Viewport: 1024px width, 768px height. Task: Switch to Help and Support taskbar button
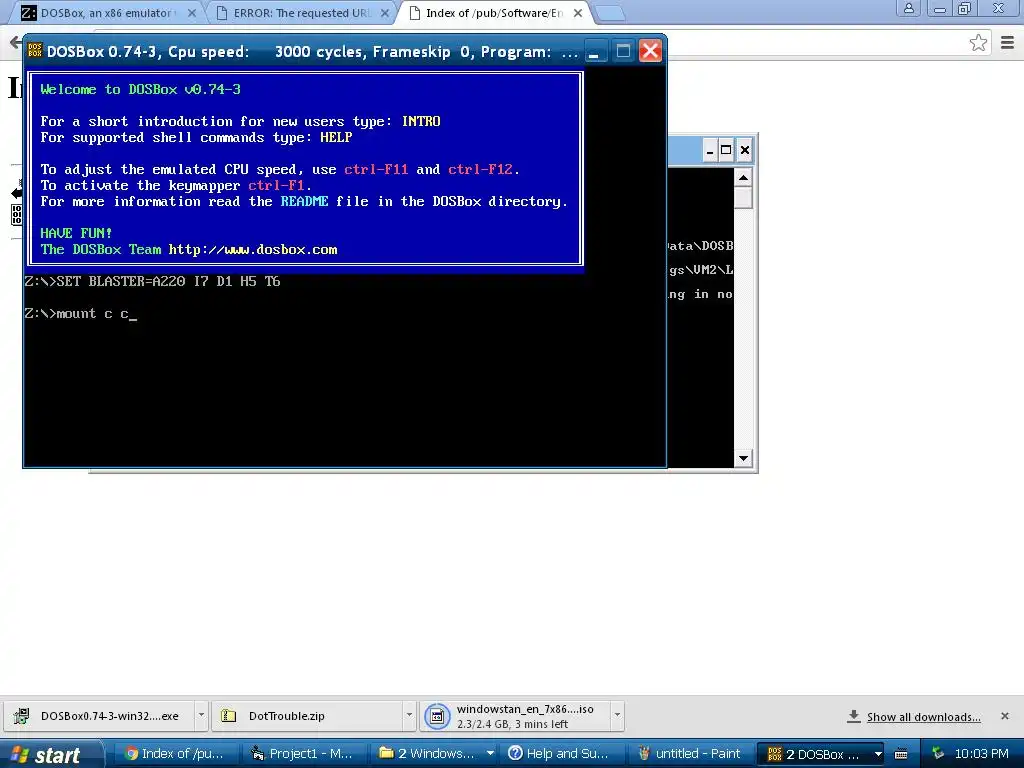pyautogui.click(x=559, y=754)
